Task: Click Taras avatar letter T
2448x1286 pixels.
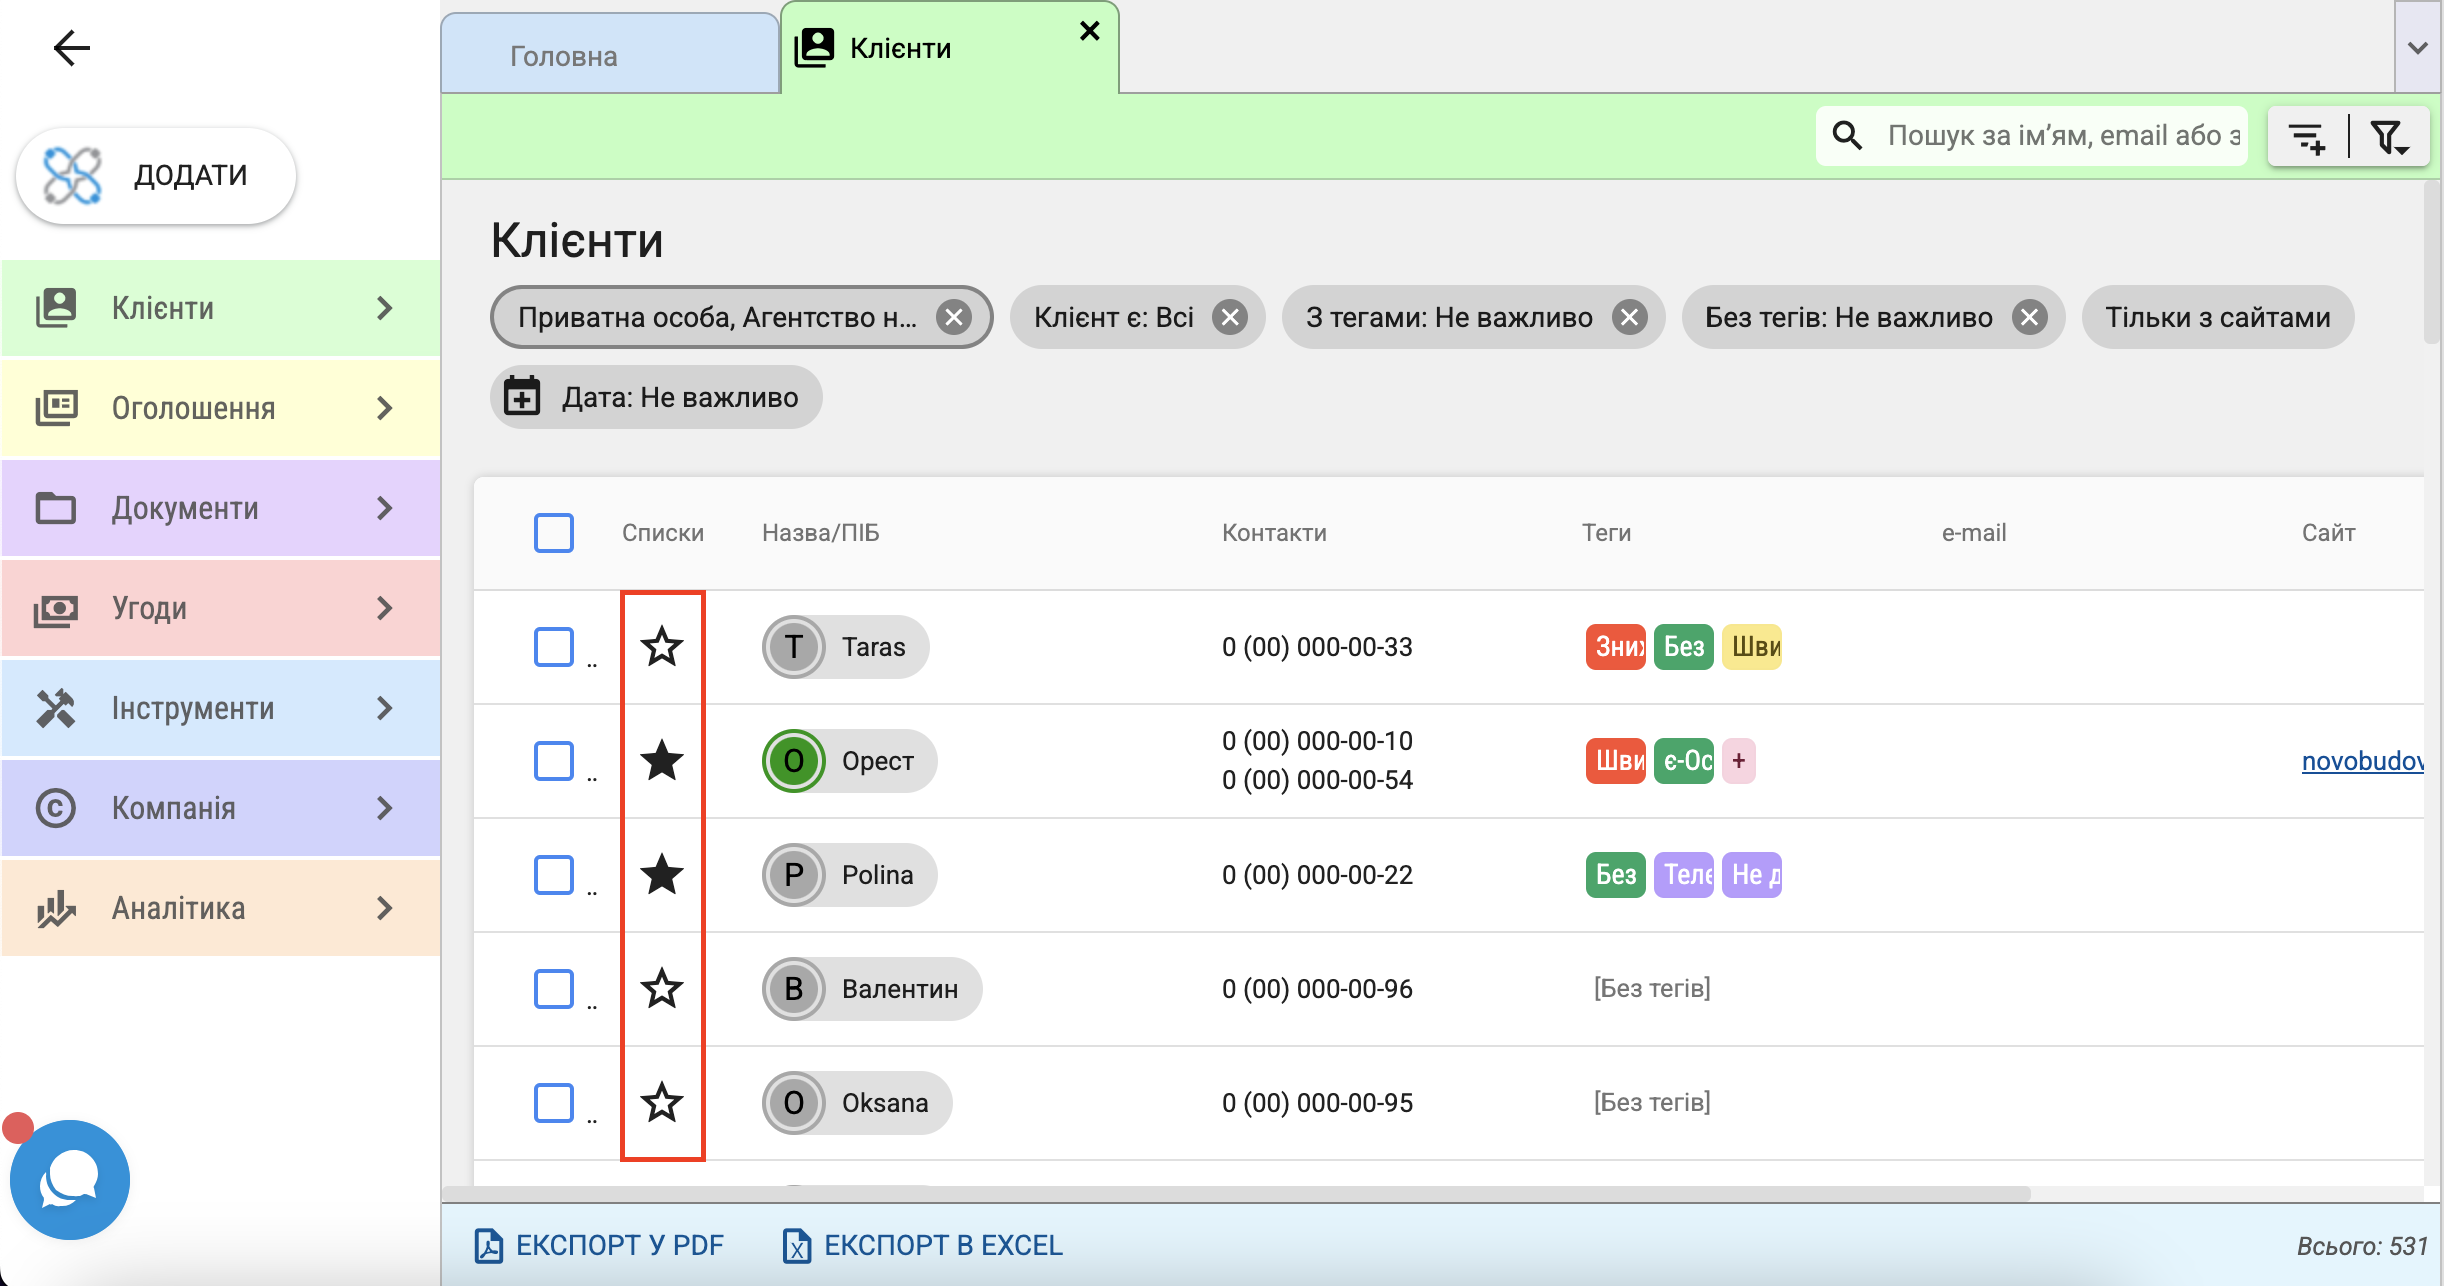Action: (x=794, y=647)
